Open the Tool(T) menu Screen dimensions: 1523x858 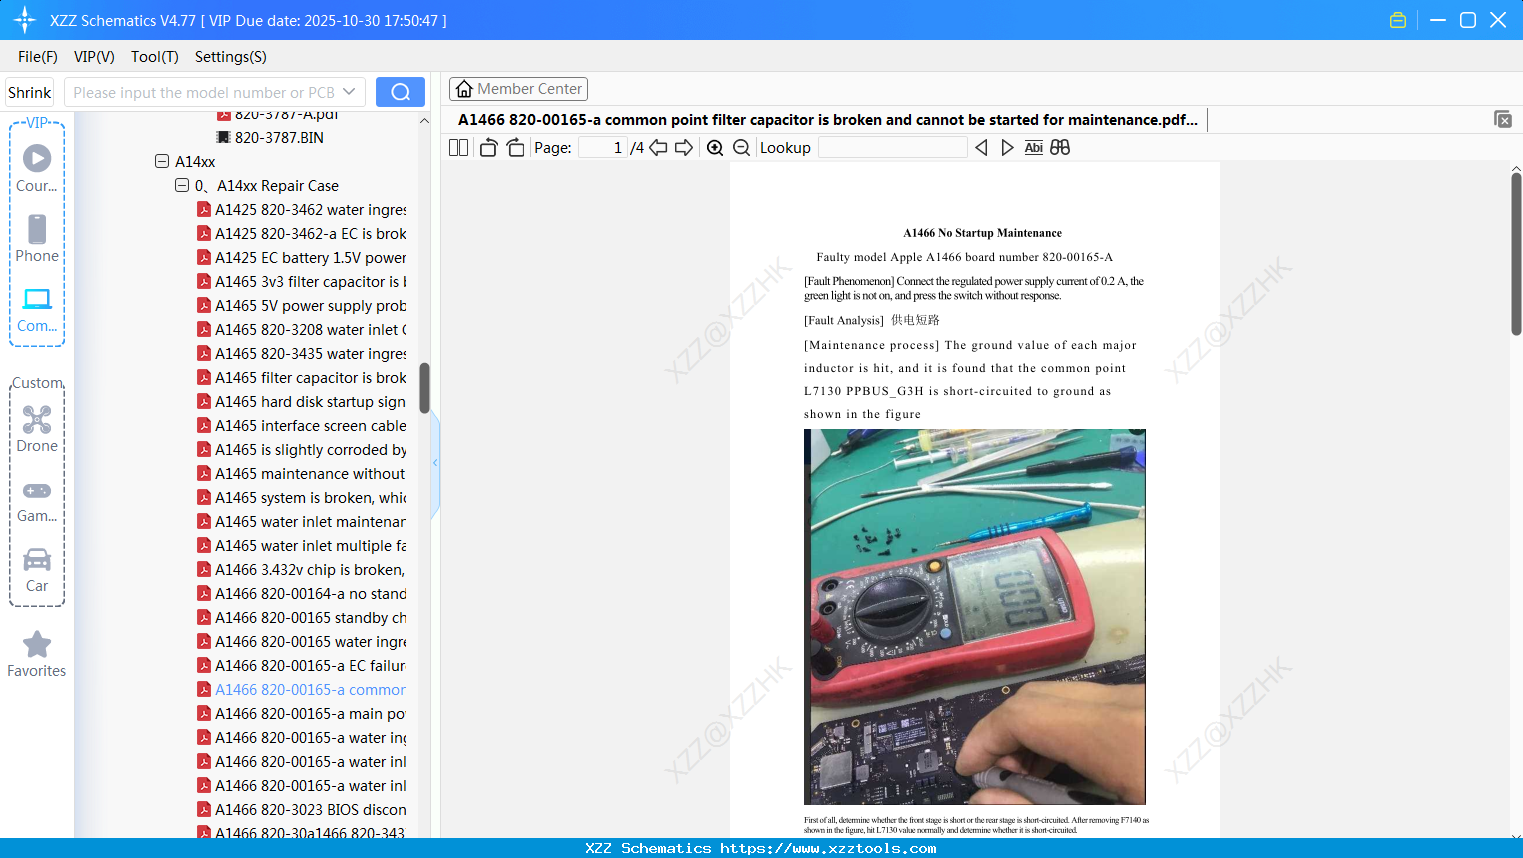155,57
